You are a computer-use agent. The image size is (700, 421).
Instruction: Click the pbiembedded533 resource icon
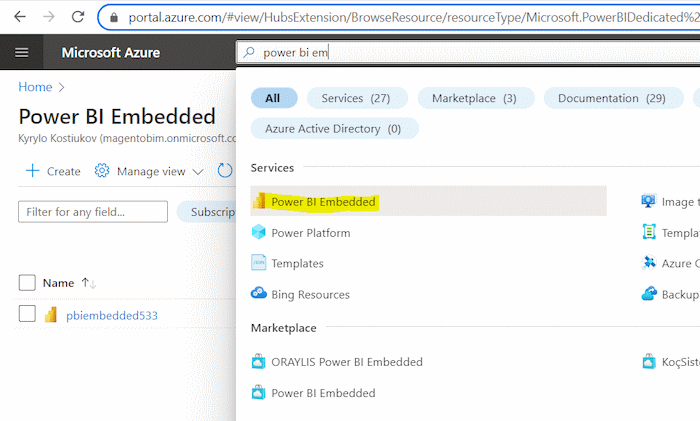click(x=51, y=315)
